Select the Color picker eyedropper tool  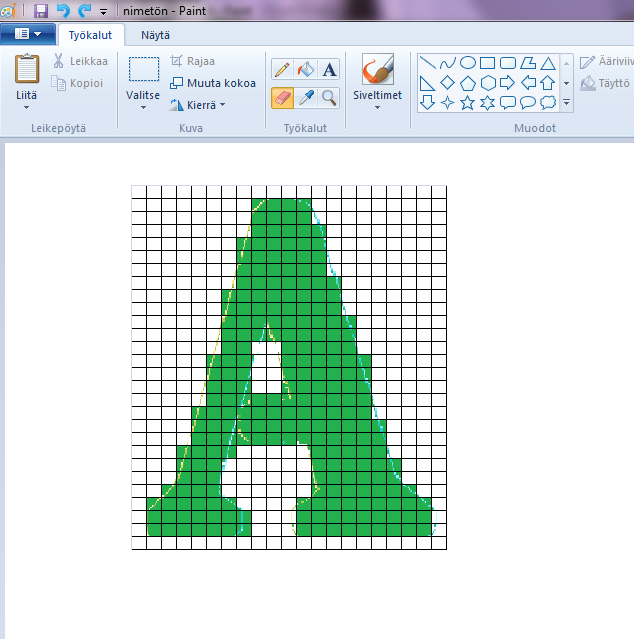[x=306, y=98]
